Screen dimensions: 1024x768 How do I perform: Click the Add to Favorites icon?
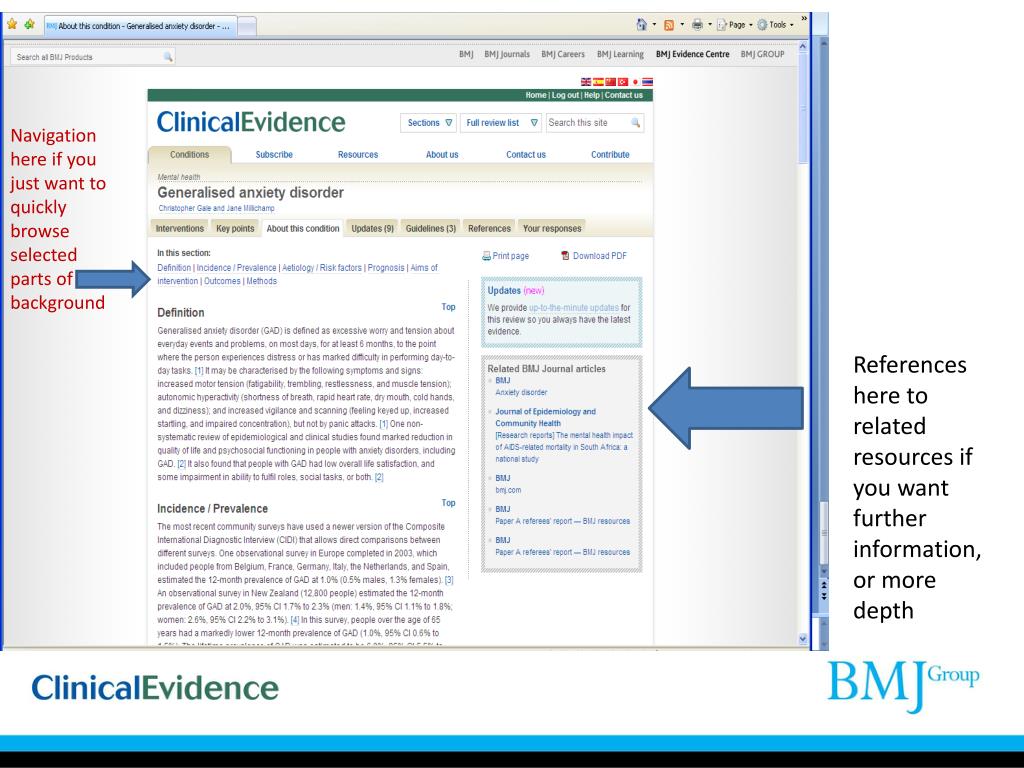pos(29,24)
